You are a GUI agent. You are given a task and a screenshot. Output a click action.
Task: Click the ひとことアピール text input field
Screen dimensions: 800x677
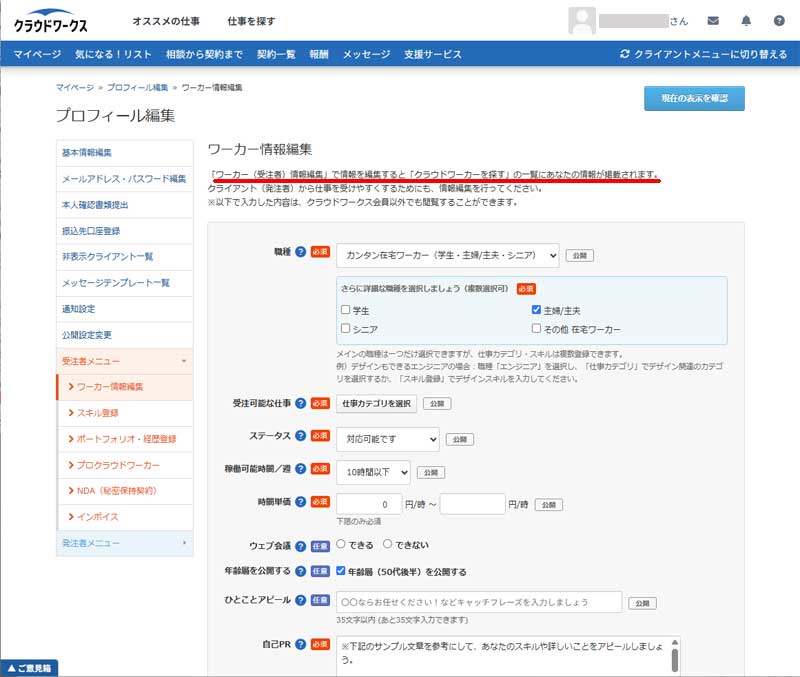pos(478,602)
